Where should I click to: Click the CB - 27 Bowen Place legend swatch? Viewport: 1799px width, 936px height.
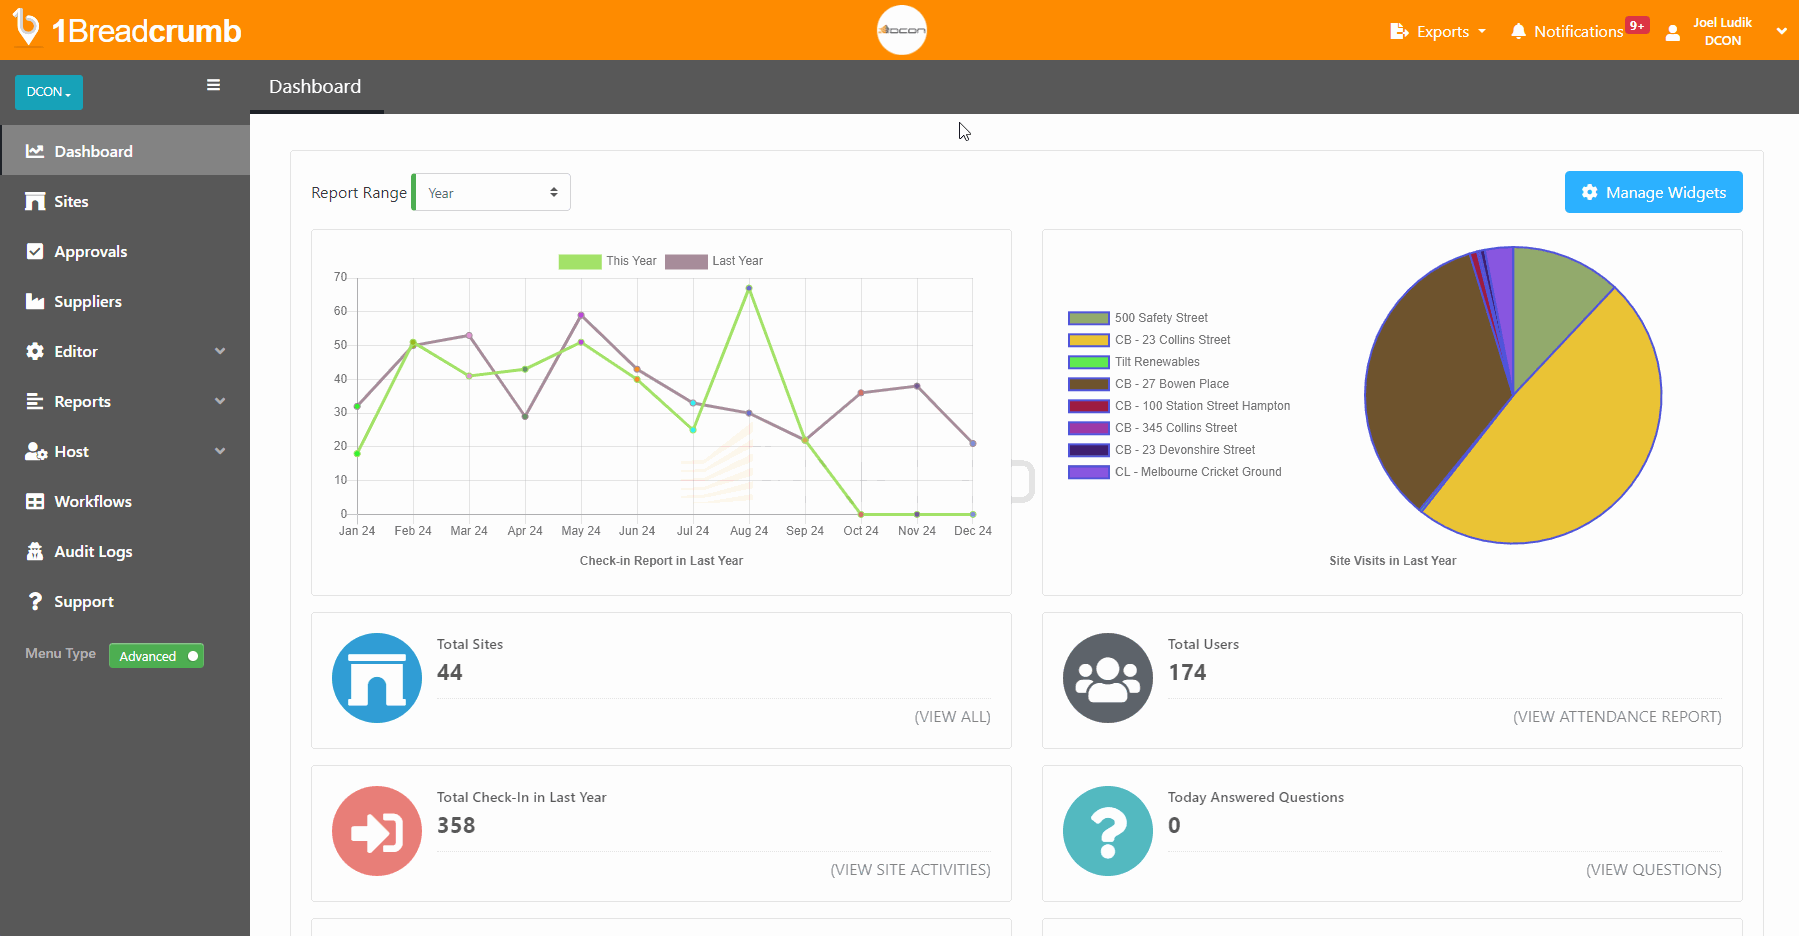1088,384
